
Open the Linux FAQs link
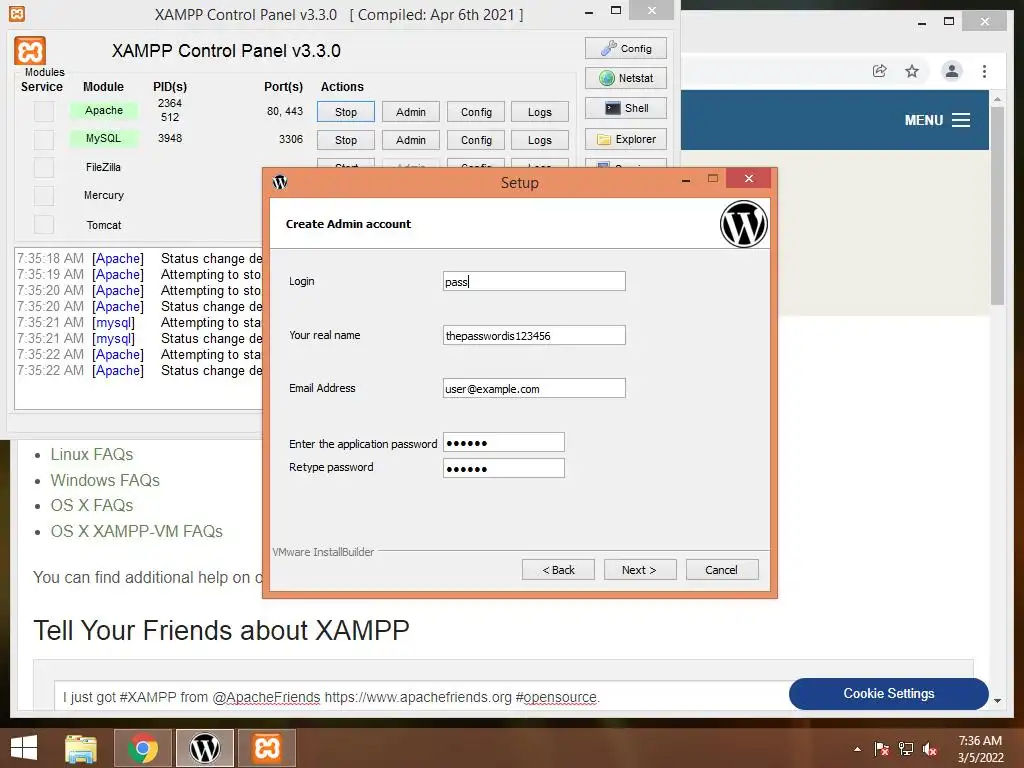coord(92,455)
